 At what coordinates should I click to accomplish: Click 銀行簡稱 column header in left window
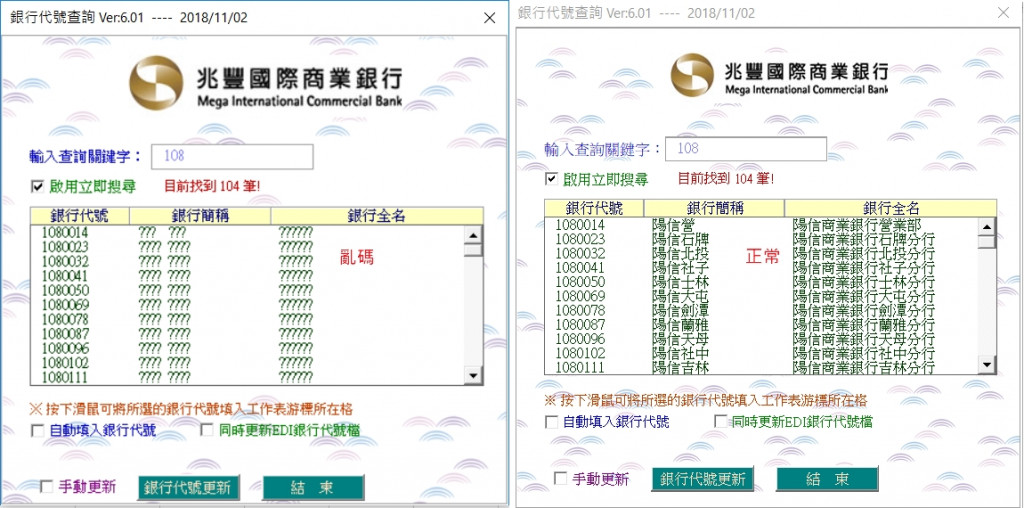pos(200,216)
